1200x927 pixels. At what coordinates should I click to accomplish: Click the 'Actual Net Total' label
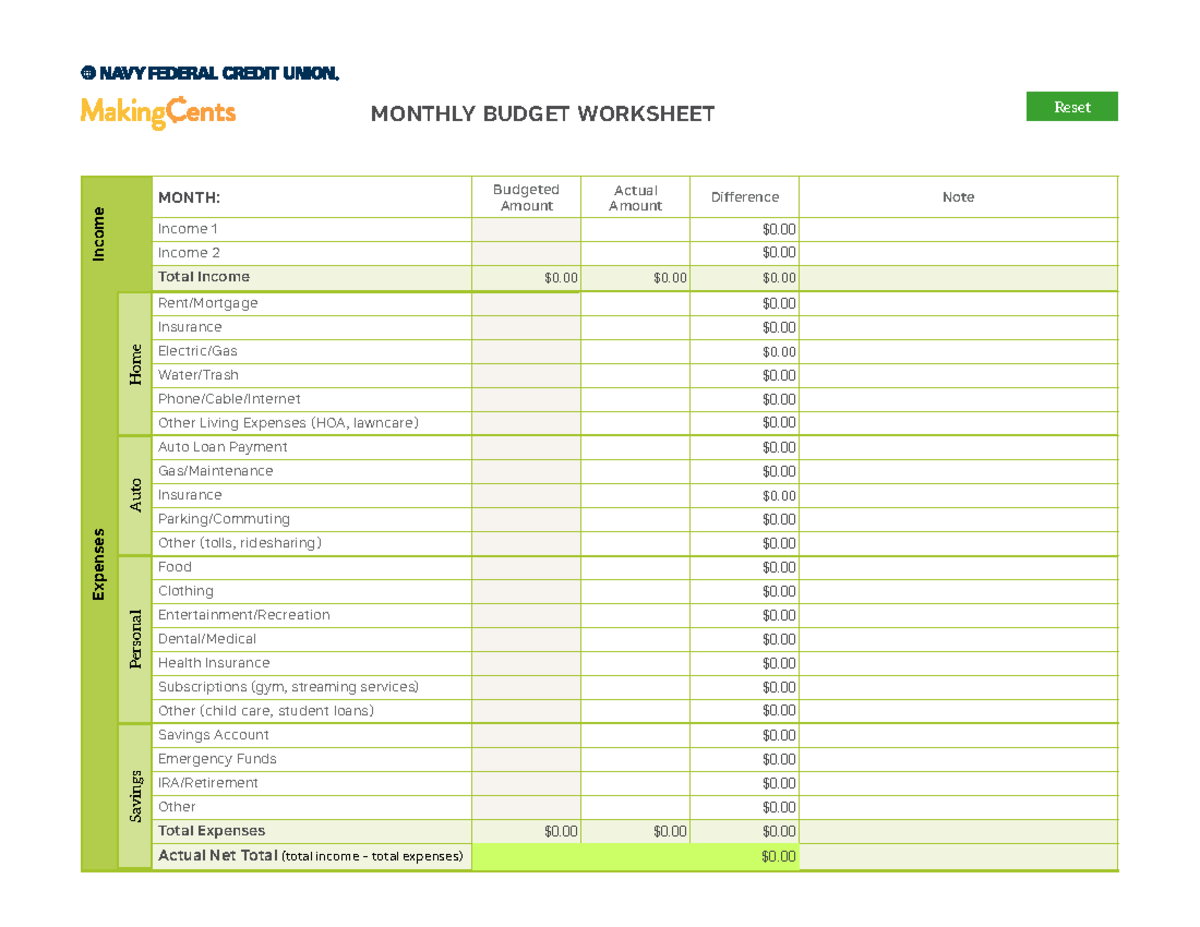[x=218, y=856]
